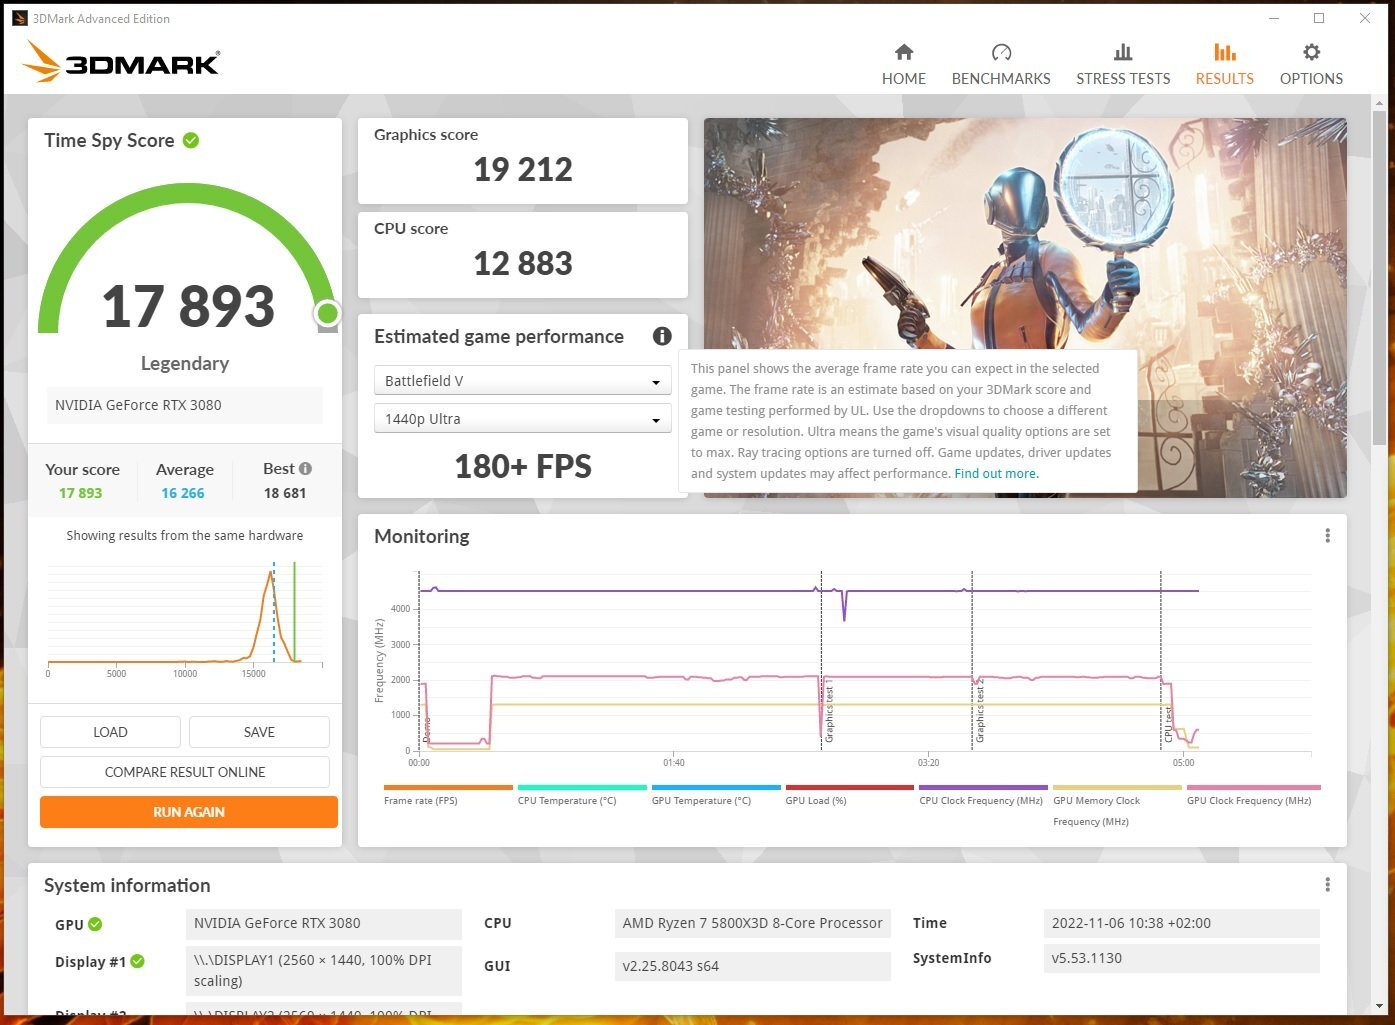Click the Display #1 resolution details field

324,970
